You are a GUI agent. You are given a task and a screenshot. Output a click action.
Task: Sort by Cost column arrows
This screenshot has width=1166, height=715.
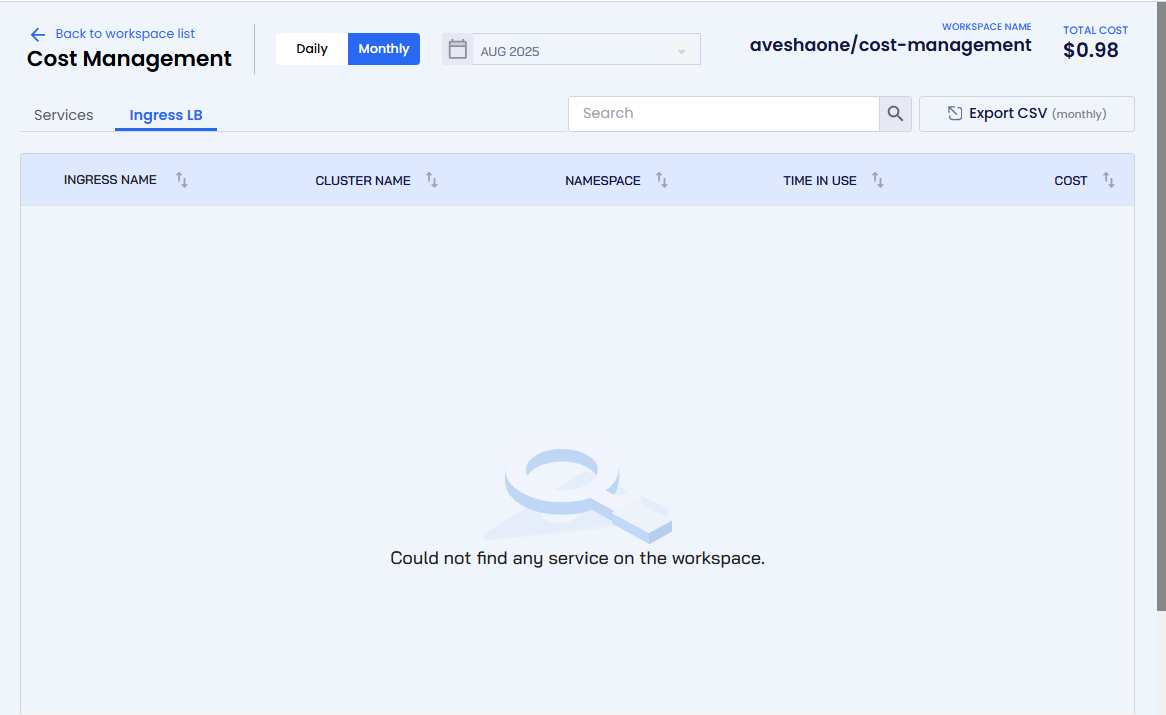pyautogui.click(x=1109, y=180)
